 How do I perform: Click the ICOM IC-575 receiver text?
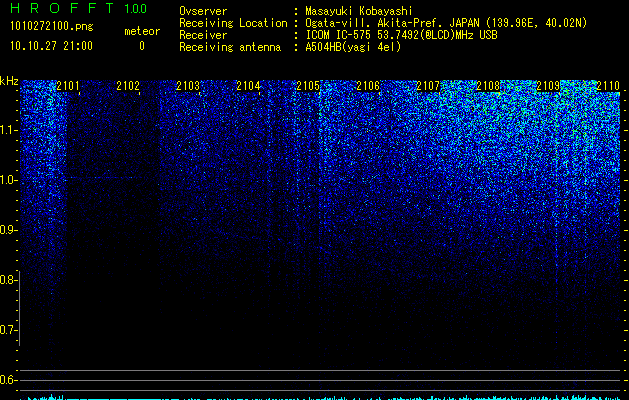(x=401, y=35)
